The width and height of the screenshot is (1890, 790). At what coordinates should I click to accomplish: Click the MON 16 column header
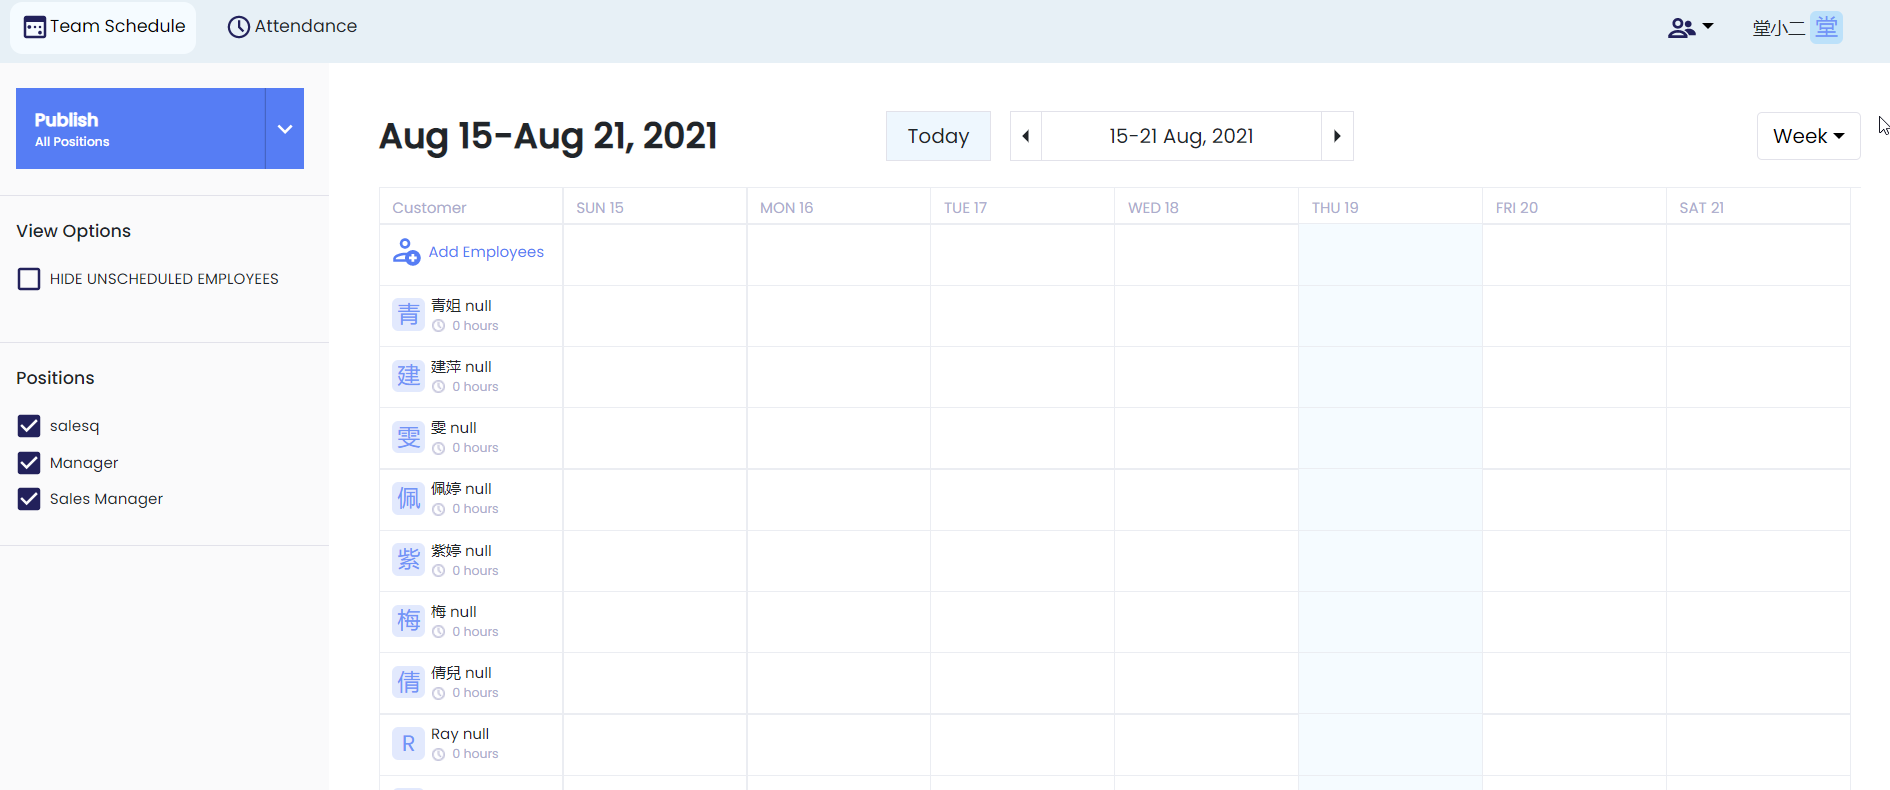click(839, 207)
